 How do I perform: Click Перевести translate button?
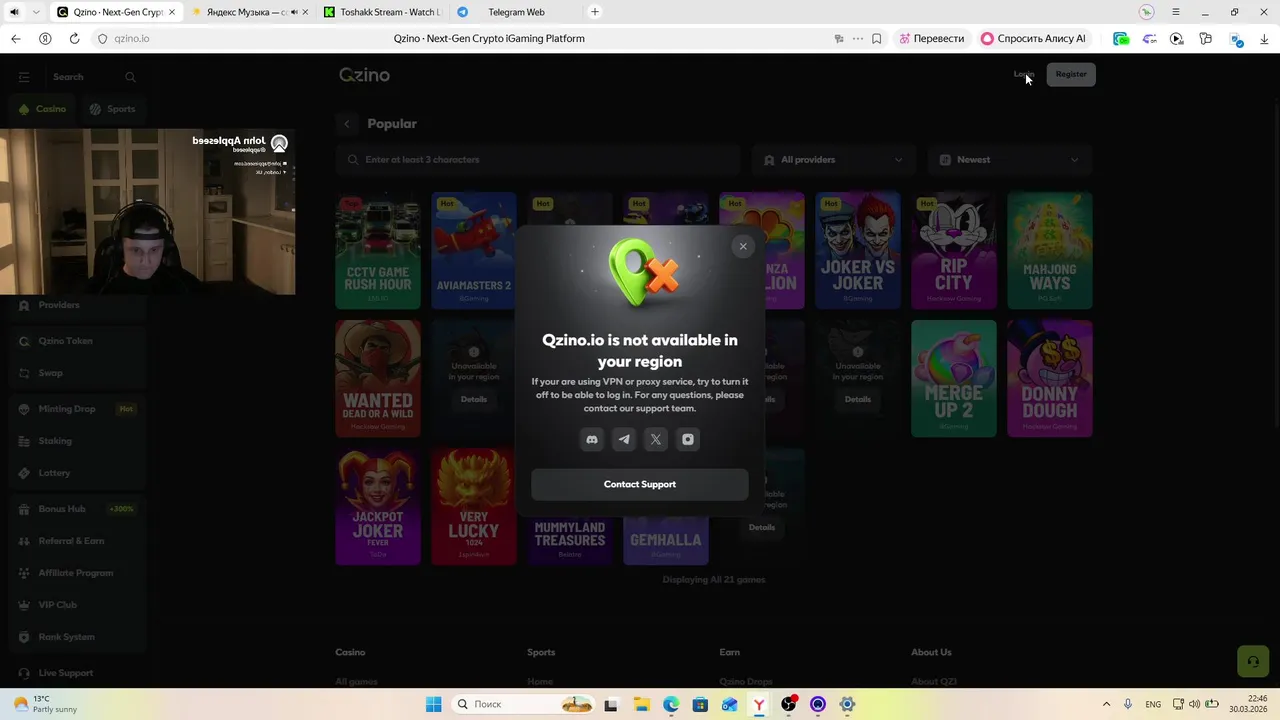point(932,39)
